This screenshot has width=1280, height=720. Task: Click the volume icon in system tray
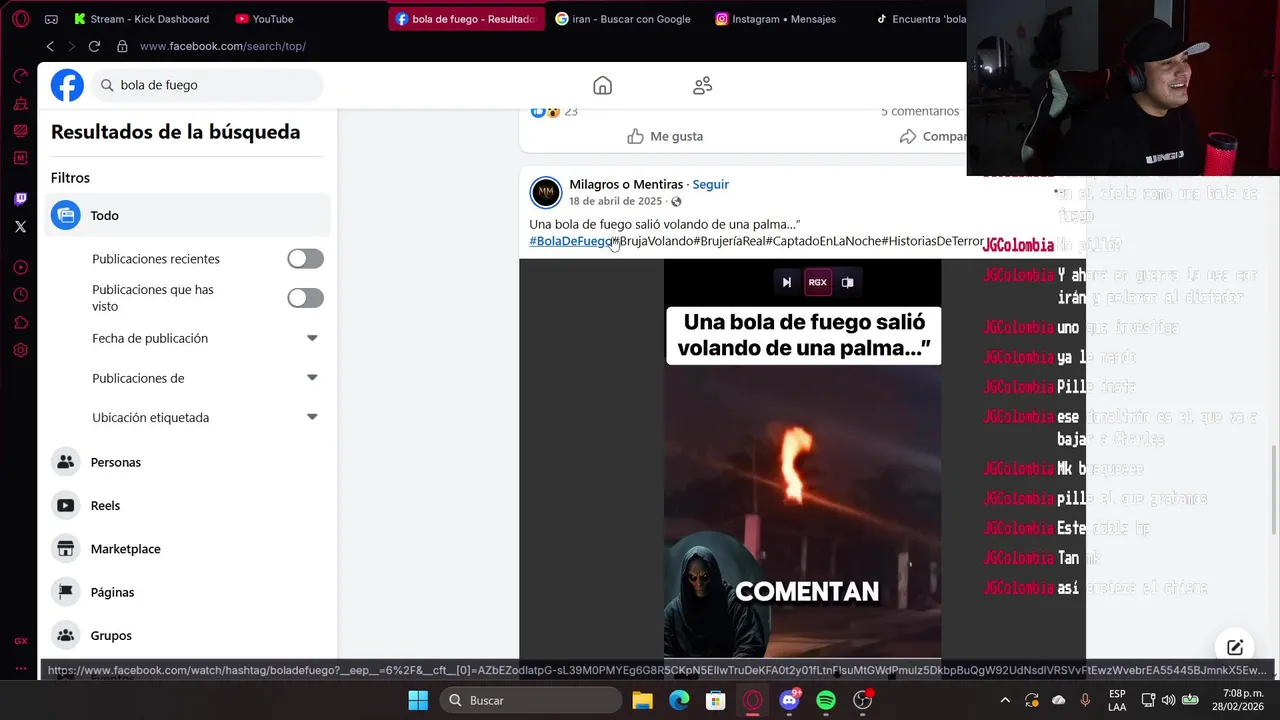point(1169,700)
